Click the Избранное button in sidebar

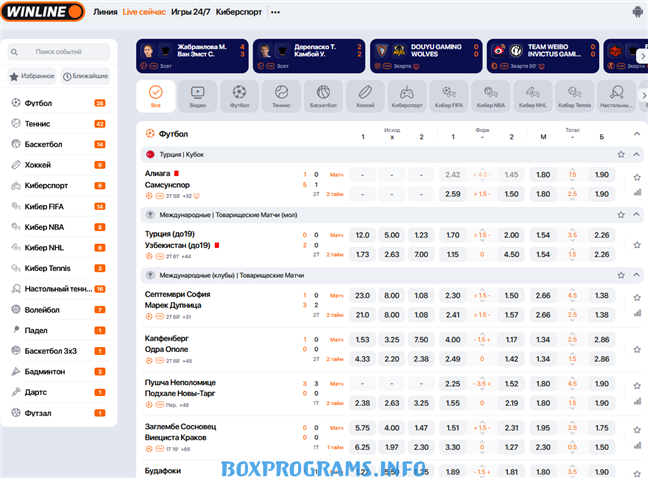click(x=31, y=76)
